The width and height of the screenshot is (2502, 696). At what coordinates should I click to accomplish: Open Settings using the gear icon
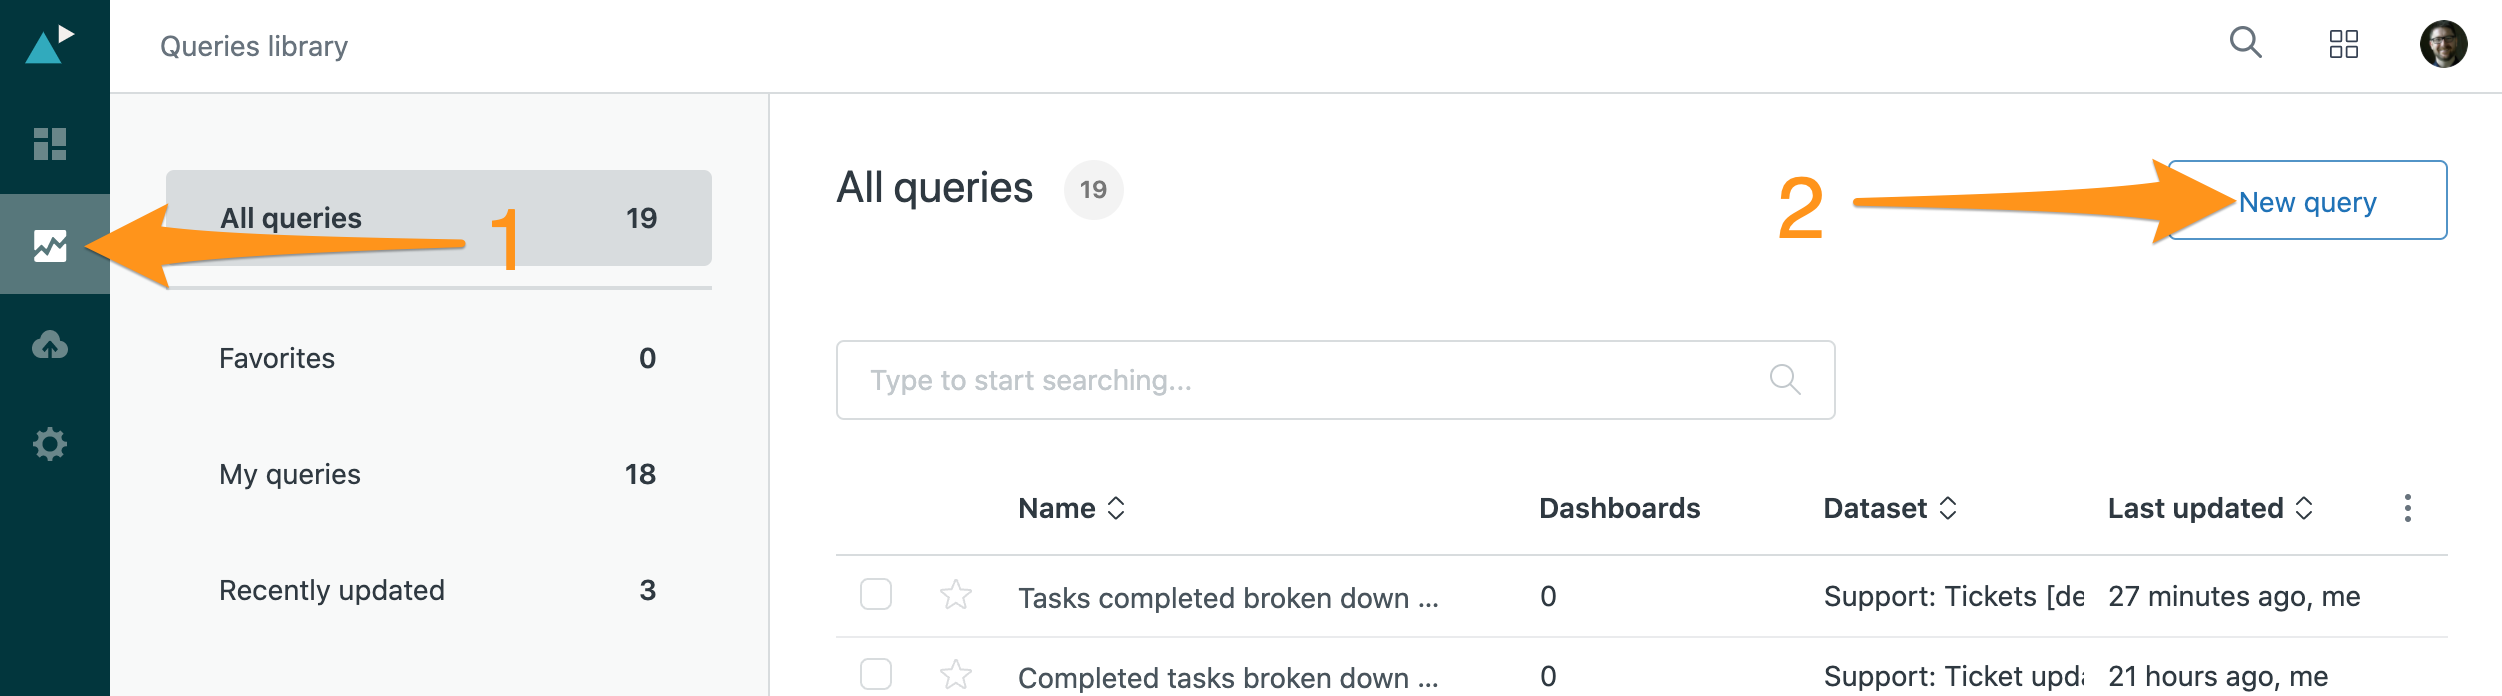pyautogui.click(x=52, y=443)
